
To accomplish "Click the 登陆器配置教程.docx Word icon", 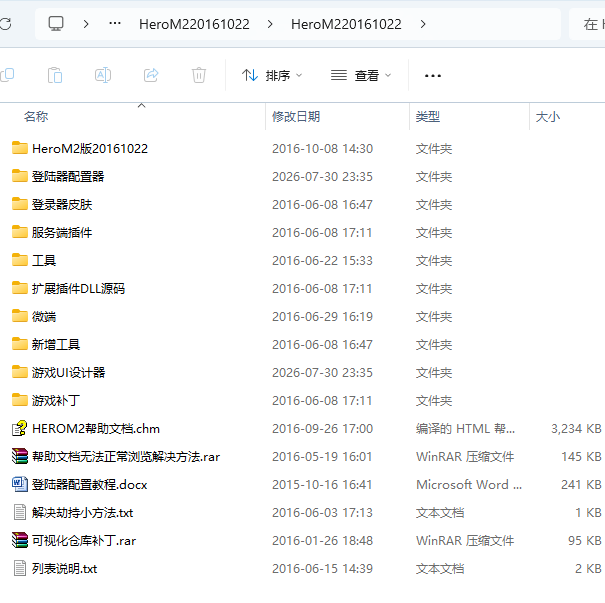I will click(20, 484).
